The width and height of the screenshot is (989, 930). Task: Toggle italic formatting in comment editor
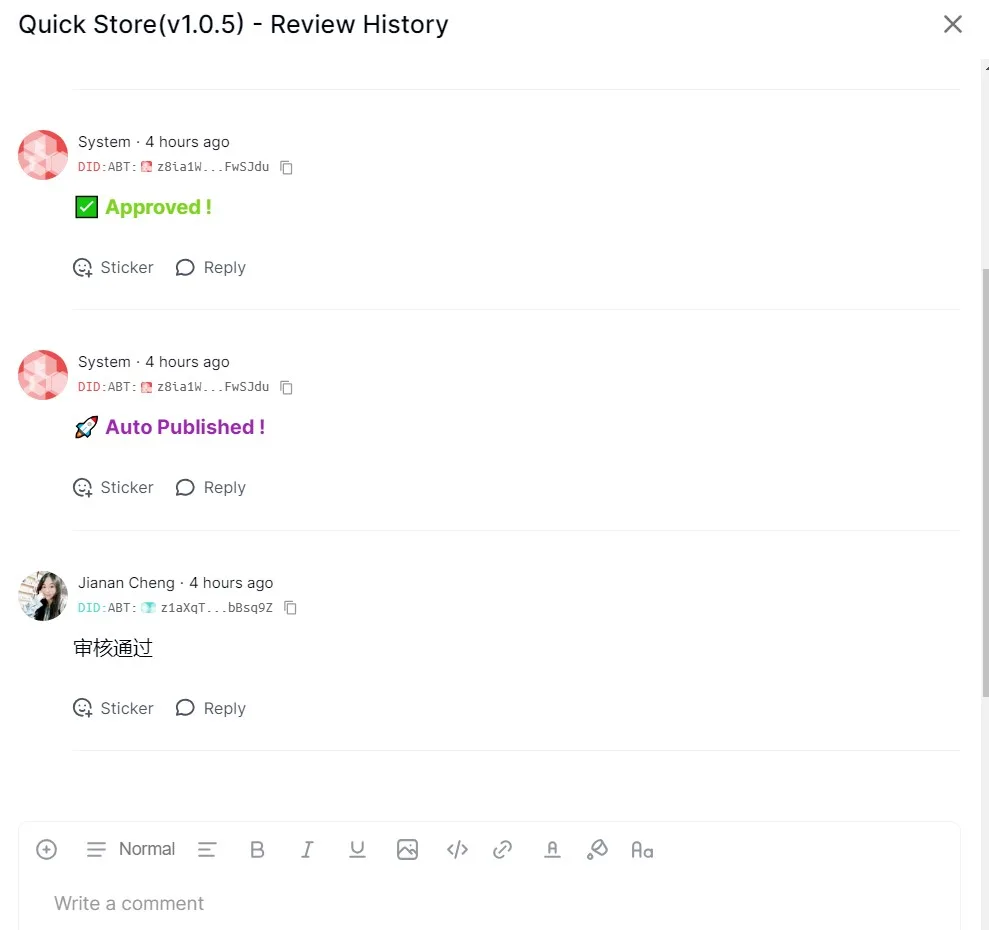[307, 850]
